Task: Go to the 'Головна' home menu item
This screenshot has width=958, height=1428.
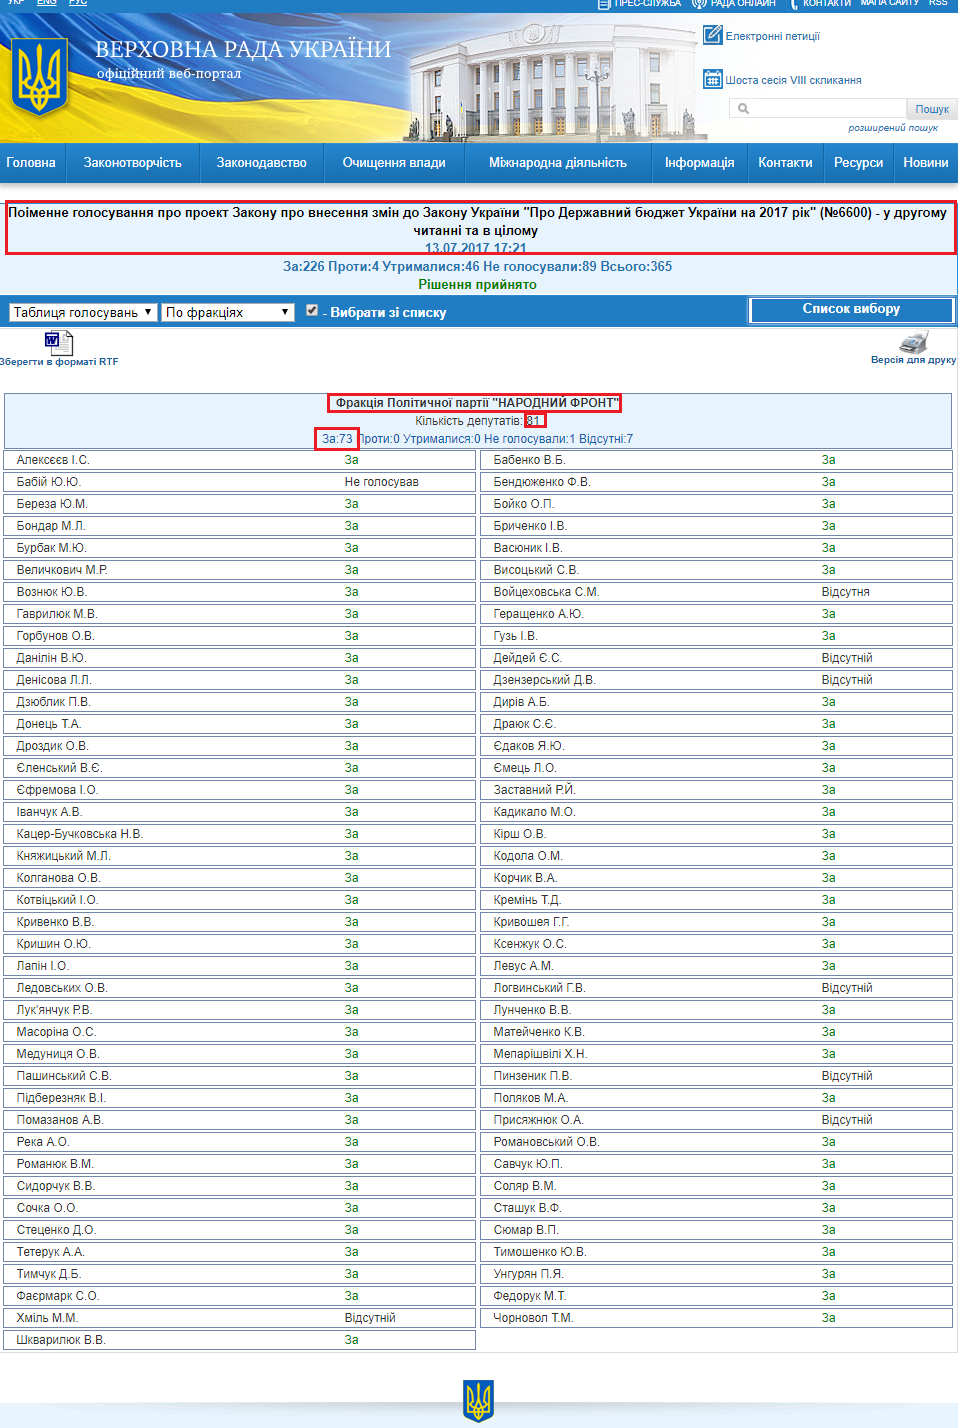Action: point(31,163)
